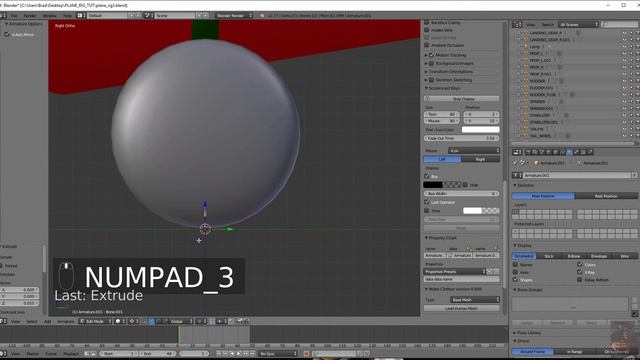The image size is (640, 360).
Task: Open the Global transform orientation dropdown
Action: point(180,321)
